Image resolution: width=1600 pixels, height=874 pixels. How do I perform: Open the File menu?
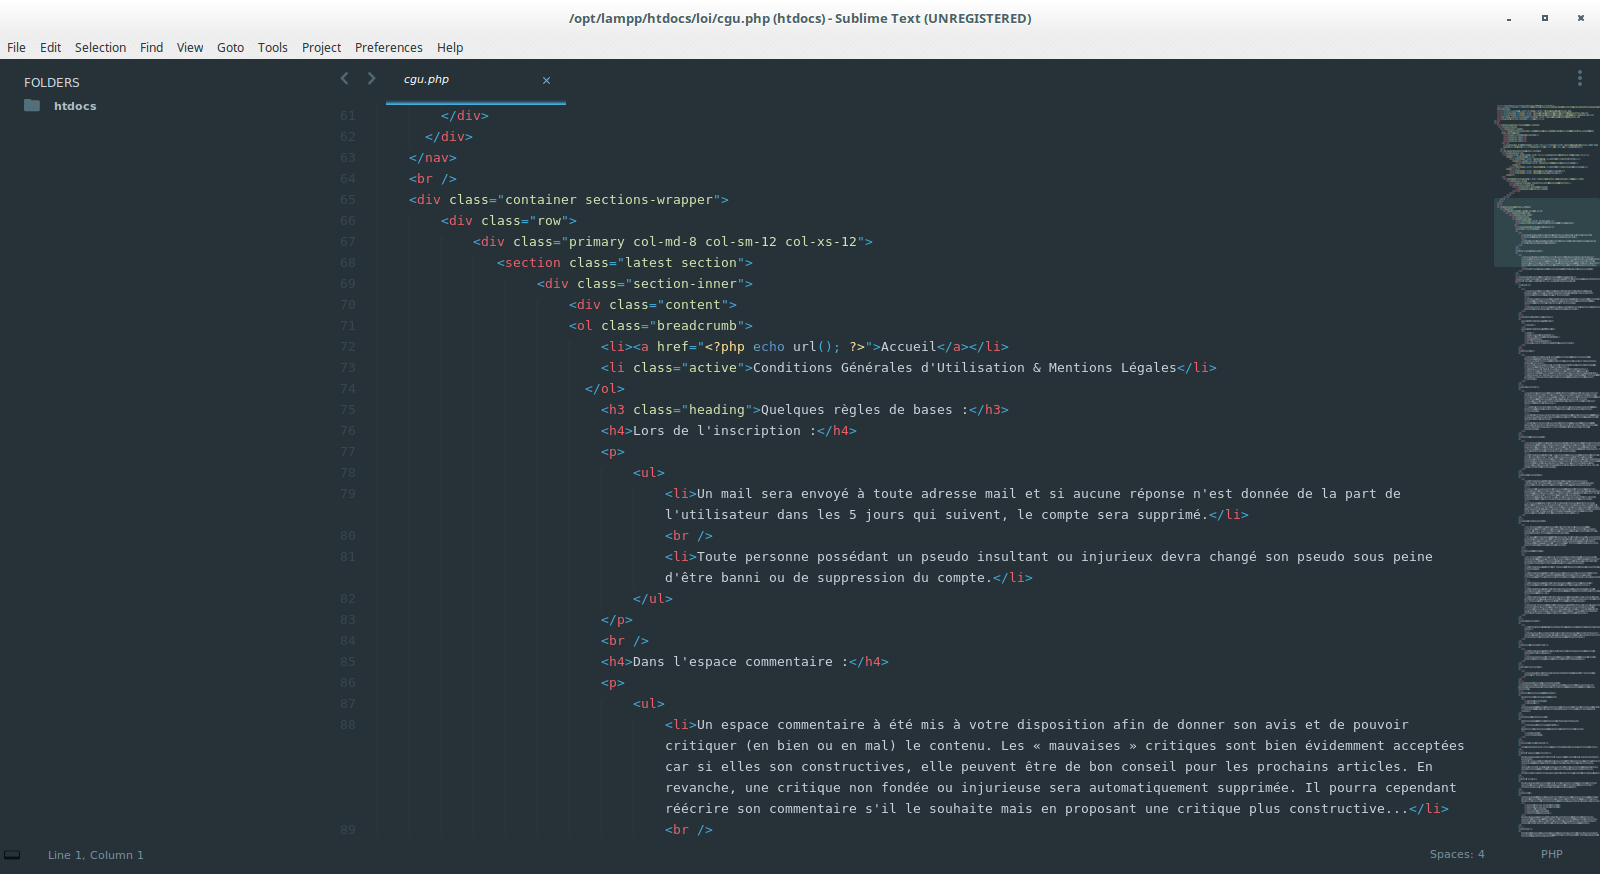click(x=16, y=47)
